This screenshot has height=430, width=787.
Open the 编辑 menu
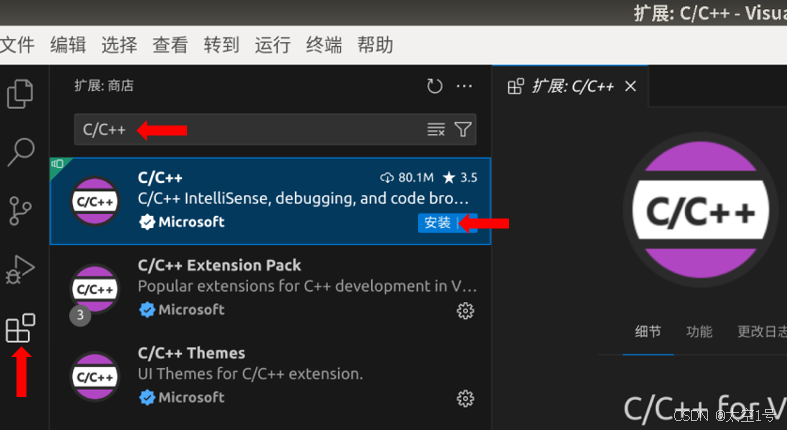(68, 45)
